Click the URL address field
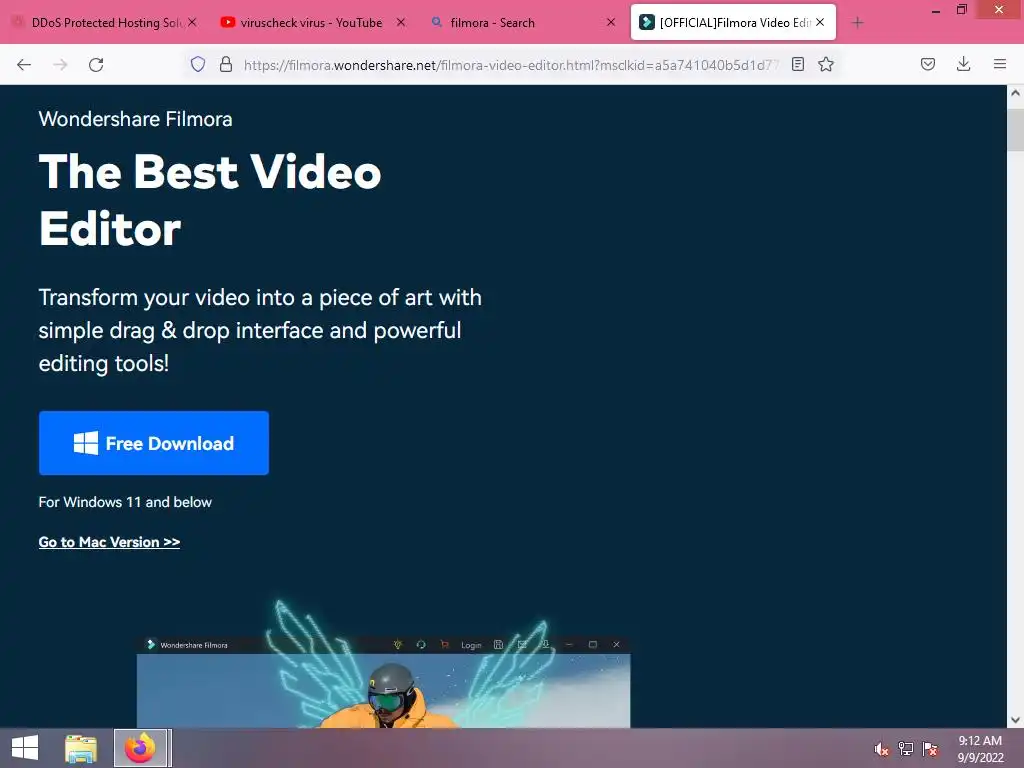 click(511, 65)
